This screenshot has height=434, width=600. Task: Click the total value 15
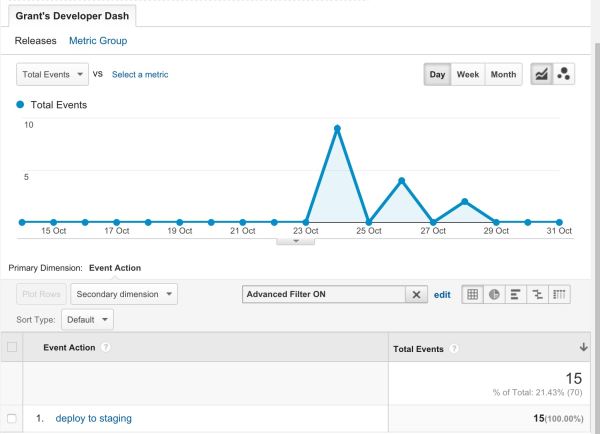click(574, 379)
